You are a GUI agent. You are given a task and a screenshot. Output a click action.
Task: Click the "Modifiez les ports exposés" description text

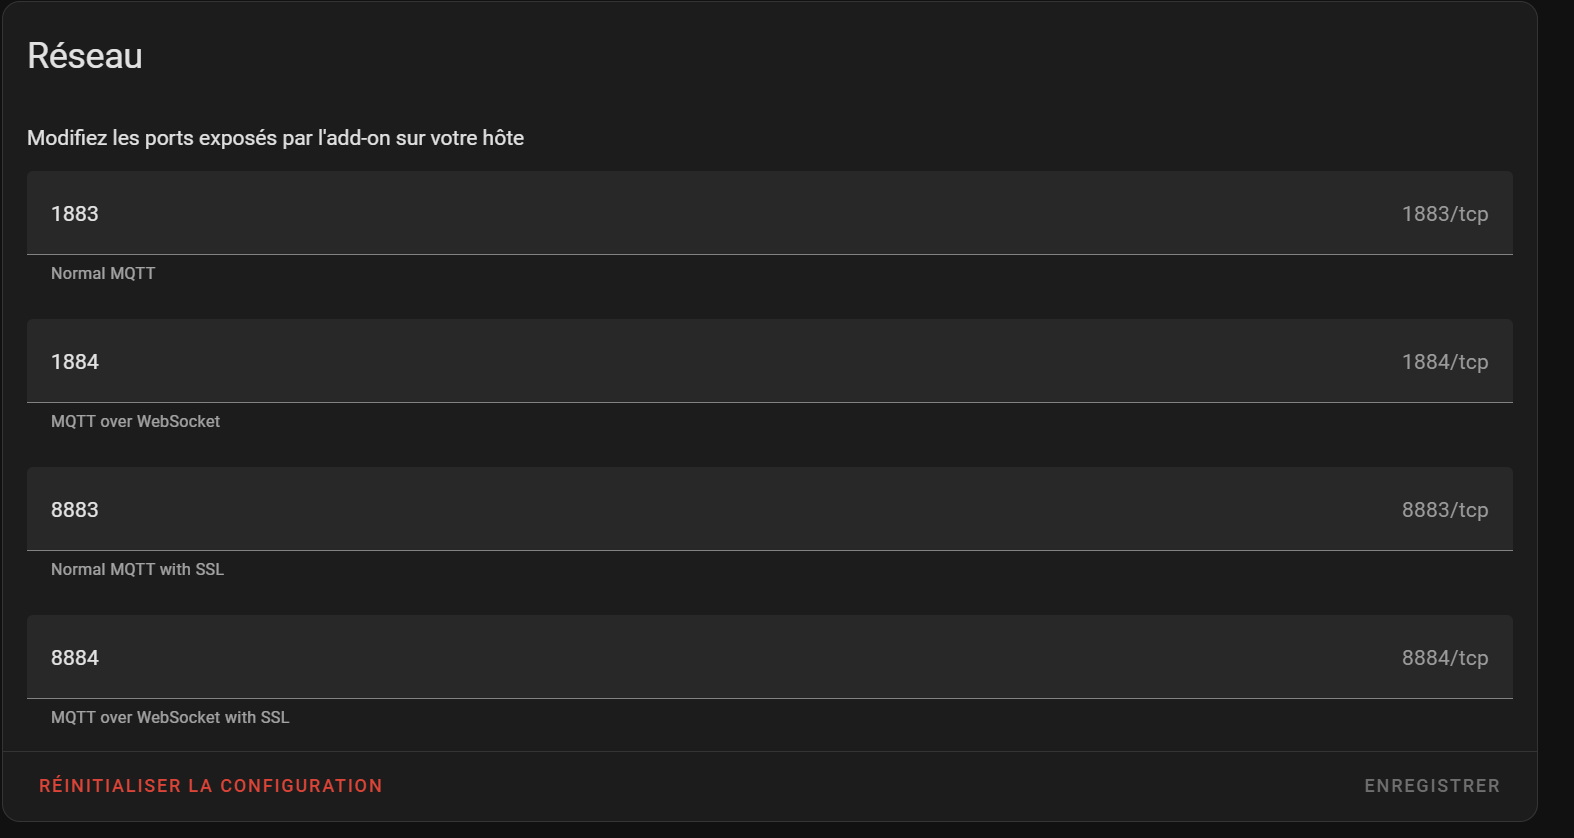(275, 138)
